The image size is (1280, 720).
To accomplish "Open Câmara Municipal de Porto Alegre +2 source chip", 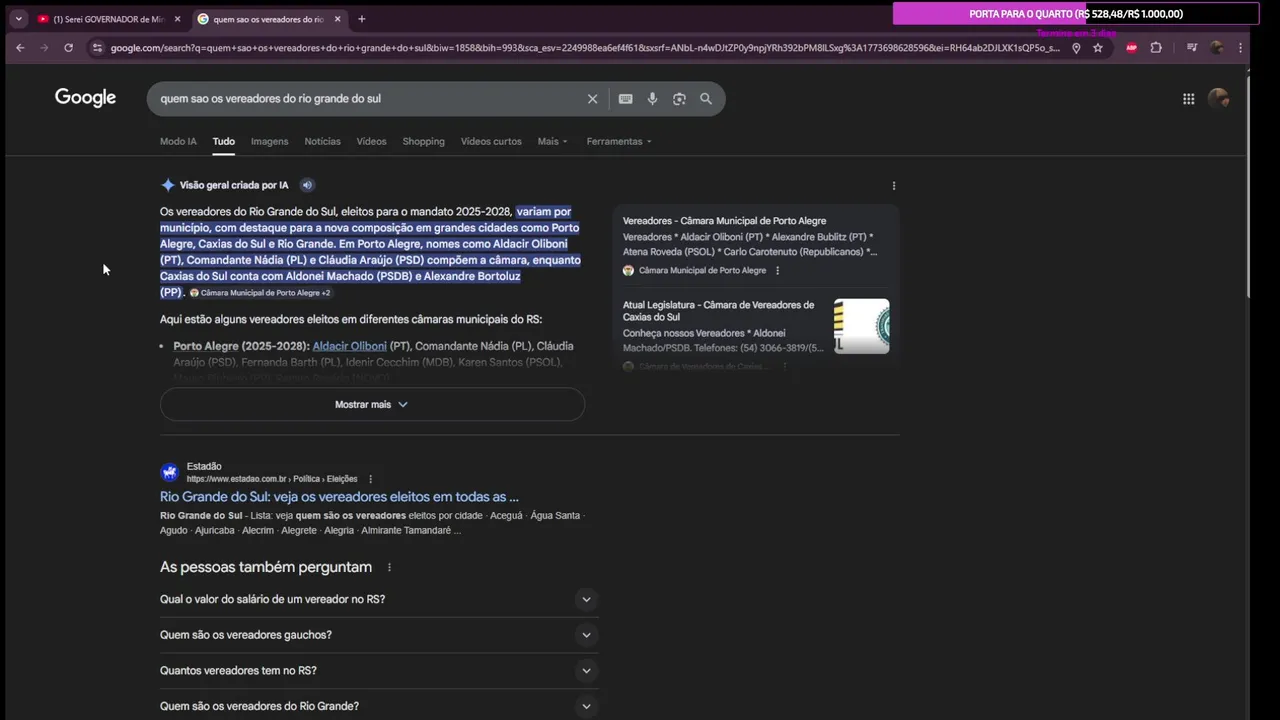I will click(x=260, y=293).
